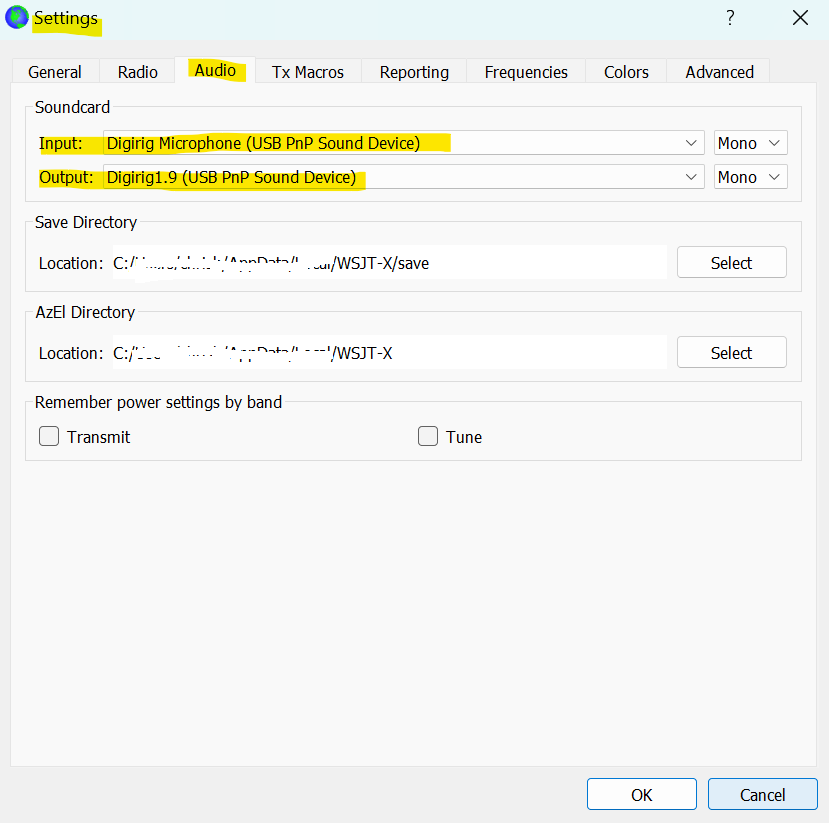Open the soundcard Input device dropdown
This screenshot has width=829, height=823.
(x=403, y=143)
